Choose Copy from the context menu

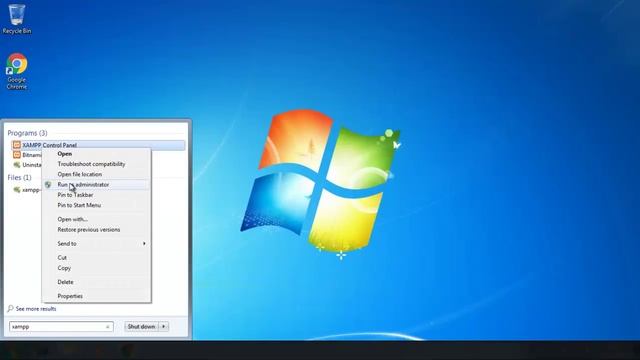[x=64, y=268]
